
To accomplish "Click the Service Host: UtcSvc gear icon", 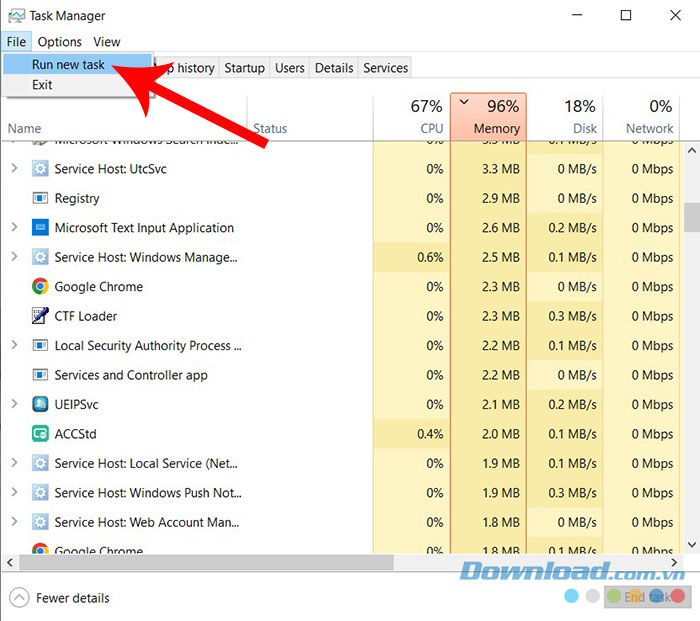I will (41, 169).
